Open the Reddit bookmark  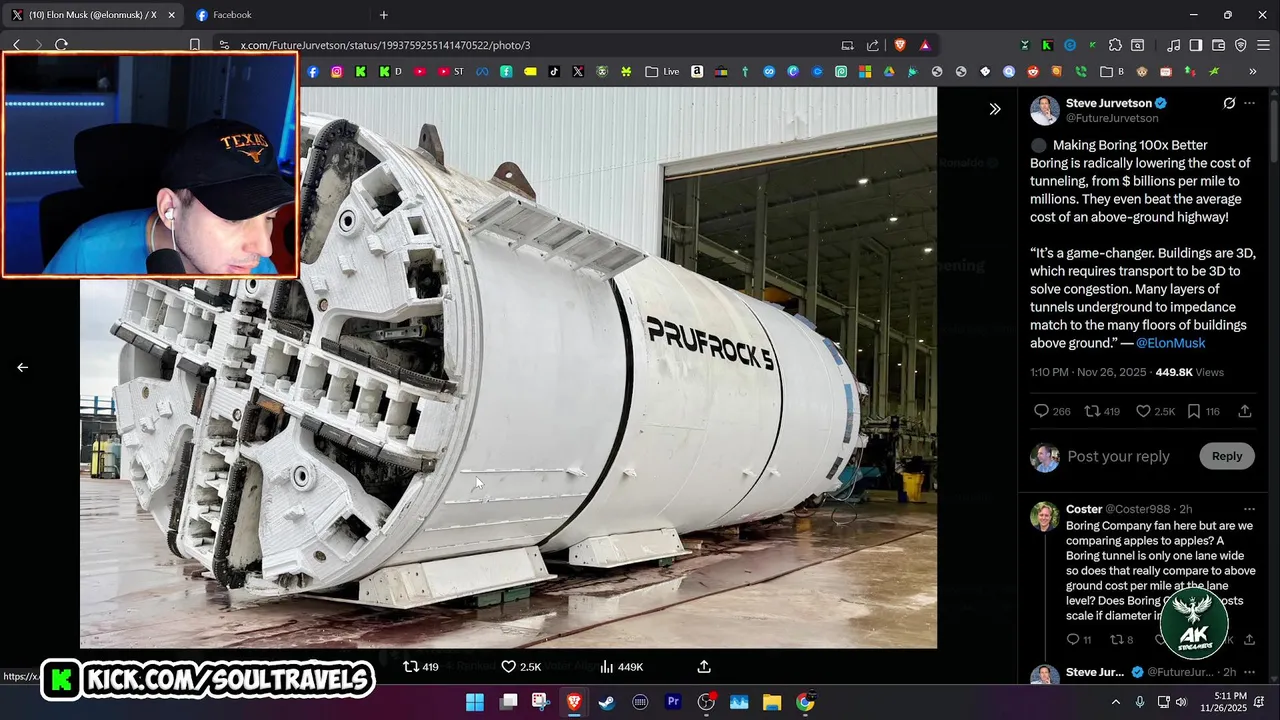coord(1033,72)
